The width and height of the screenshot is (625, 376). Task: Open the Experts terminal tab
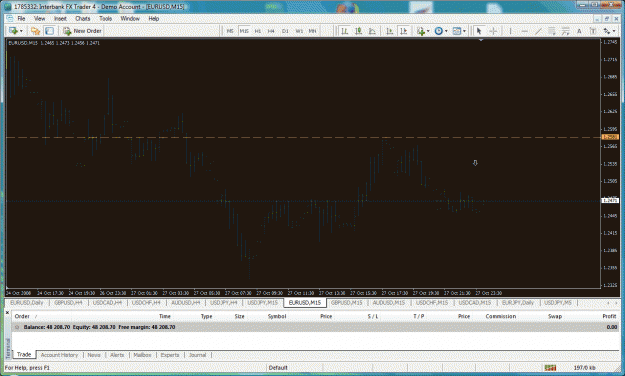[170, 355]
